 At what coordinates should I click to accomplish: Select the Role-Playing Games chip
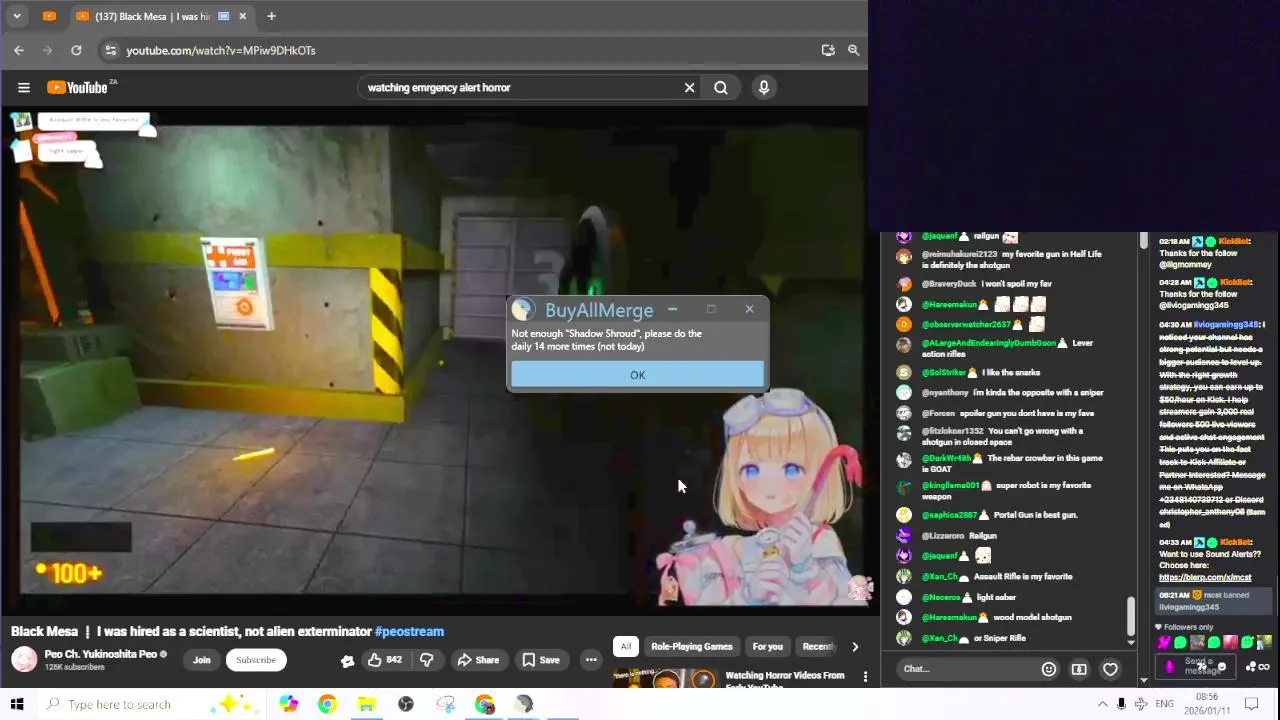[x=692, y=646]
